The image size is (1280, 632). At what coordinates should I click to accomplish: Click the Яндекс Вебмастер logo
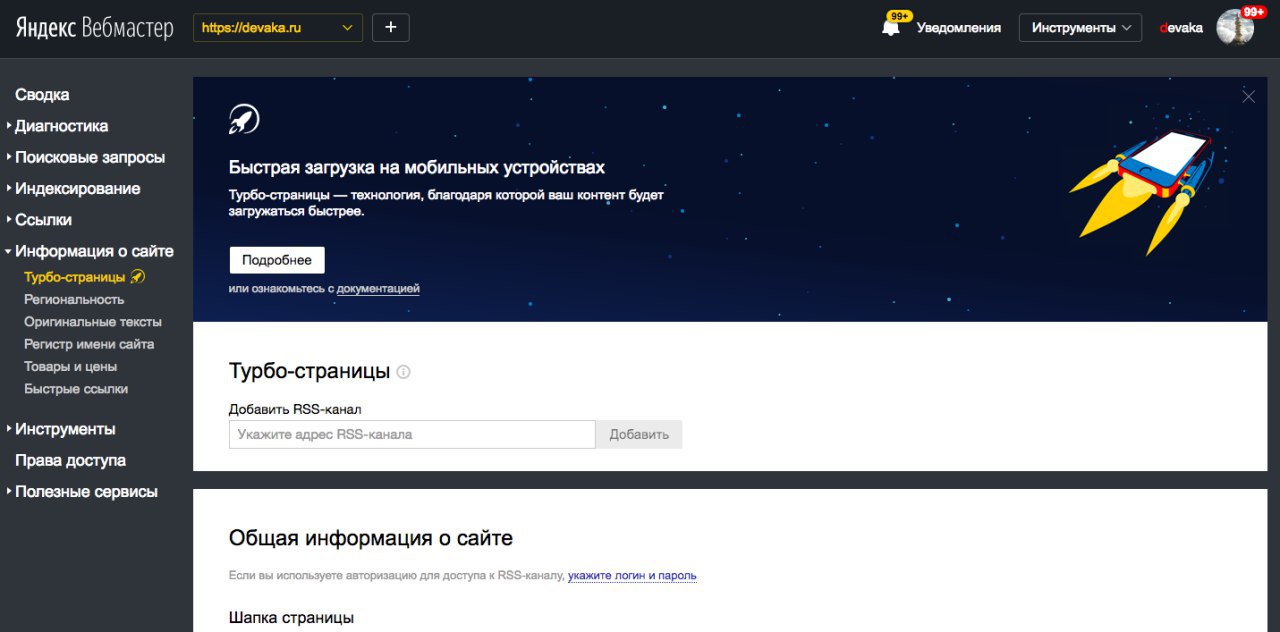94,28
